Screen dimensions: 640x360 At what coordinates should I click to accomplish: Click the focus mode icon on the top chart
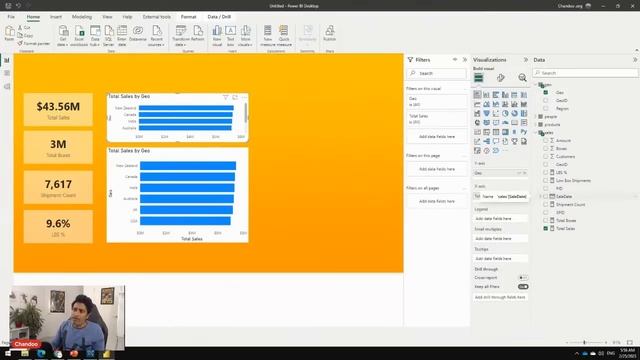235,97
